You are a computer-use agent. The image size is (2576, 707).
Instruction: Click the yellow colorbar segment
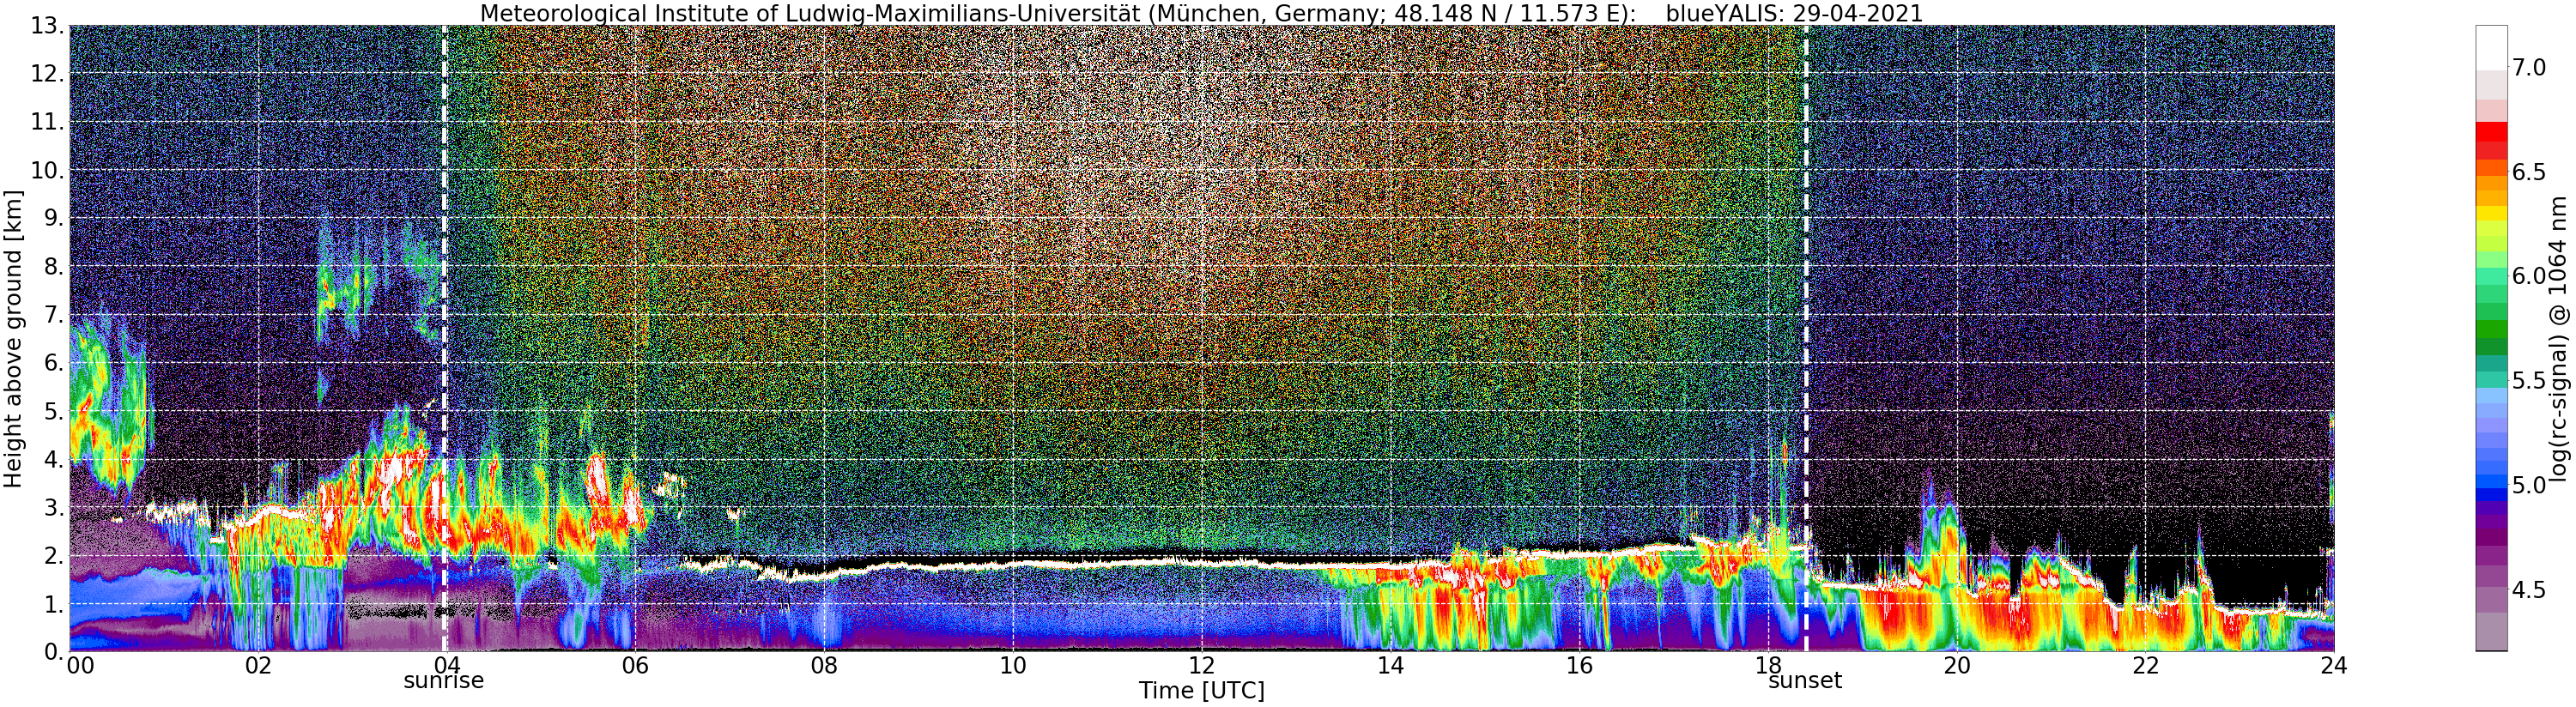tap(2491, 213)
